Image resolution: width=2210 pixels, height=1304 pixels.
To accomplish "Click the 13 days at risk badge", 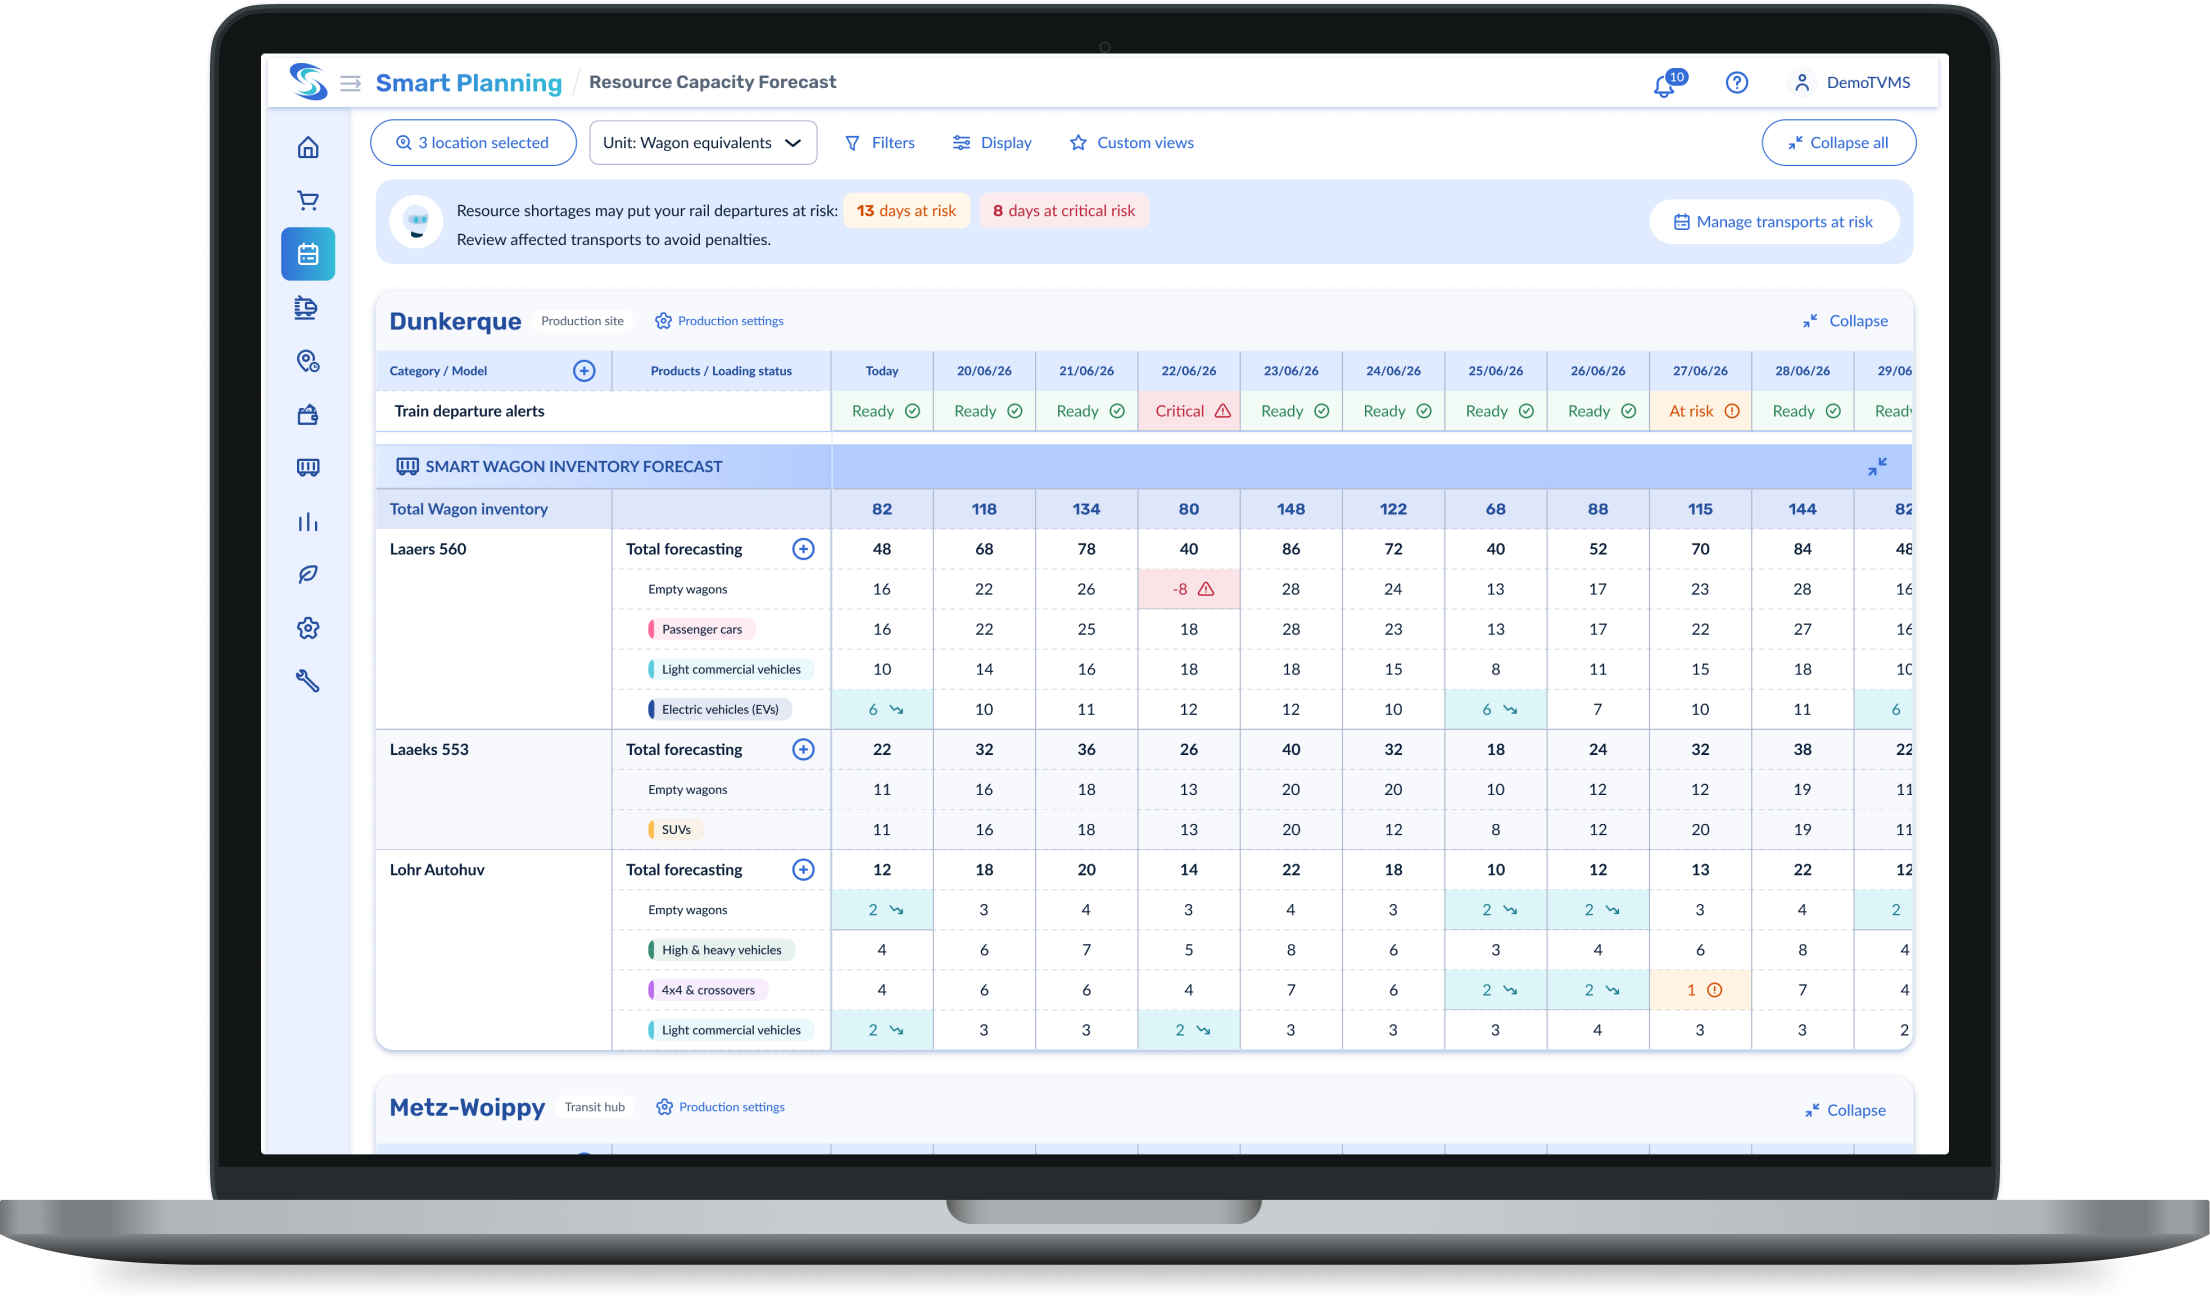I will coord(907,211).
